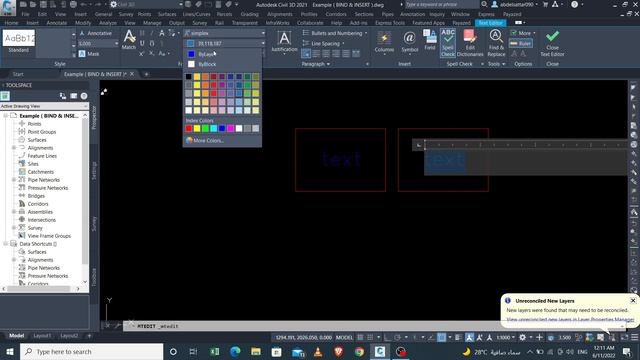The image size is (640, 360).
Task: Open the Prospector side tab
Action: click(x=94, y=118)
